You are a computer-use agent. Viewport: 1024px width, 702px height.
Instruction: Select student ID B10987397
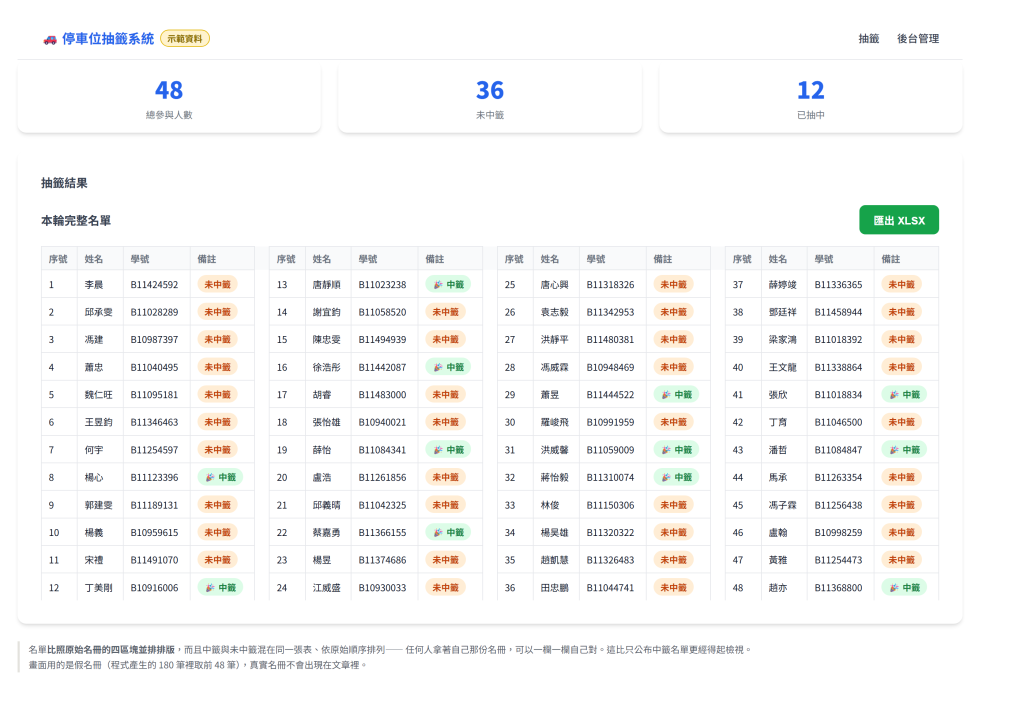point(154,340)
